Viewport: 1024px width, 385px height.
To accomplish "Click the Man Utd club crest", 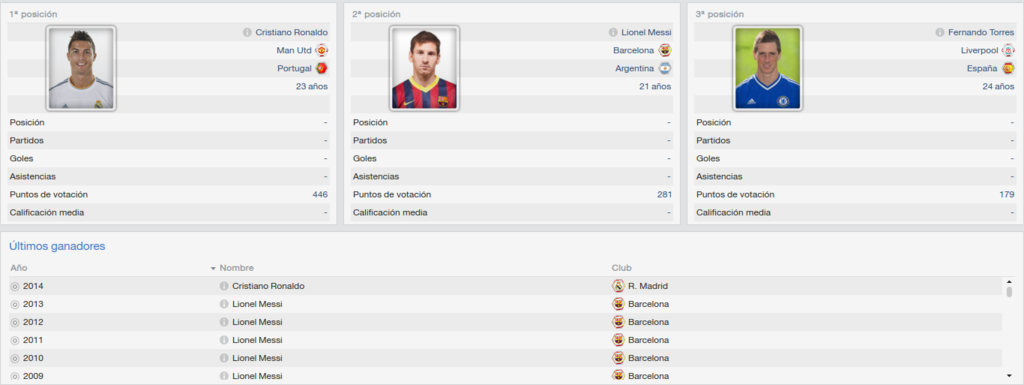I will [x=321, y=50].
